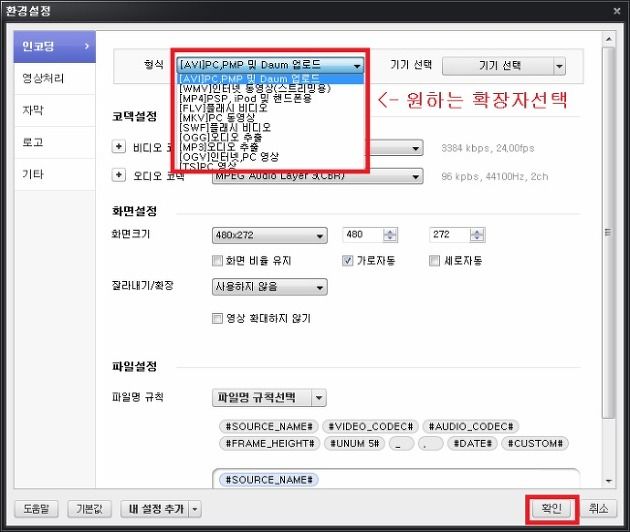Insert the #VIDEO_CODEC# tag

point(370,426)
